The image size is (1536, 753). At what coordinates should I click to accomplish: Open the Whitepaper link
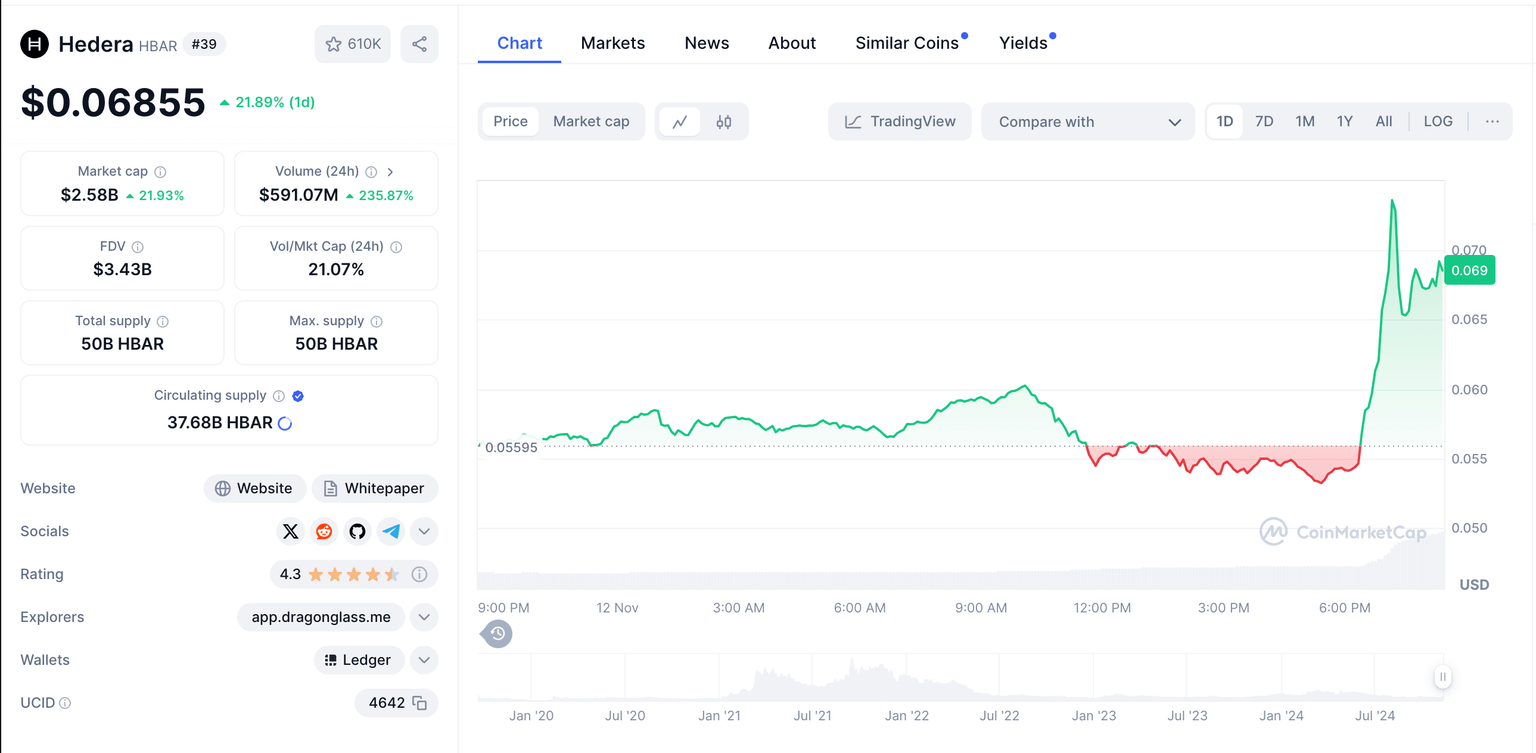(375, 488)
